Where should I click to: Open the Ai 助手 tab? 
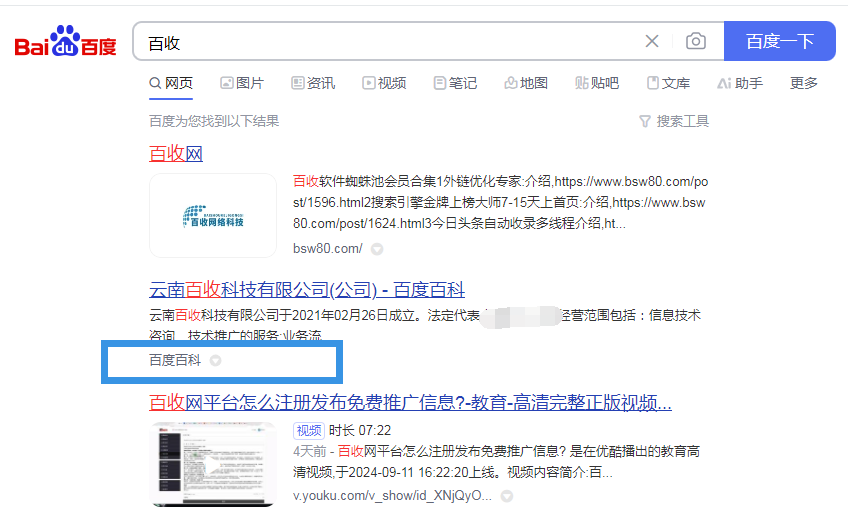click(740, 83)
